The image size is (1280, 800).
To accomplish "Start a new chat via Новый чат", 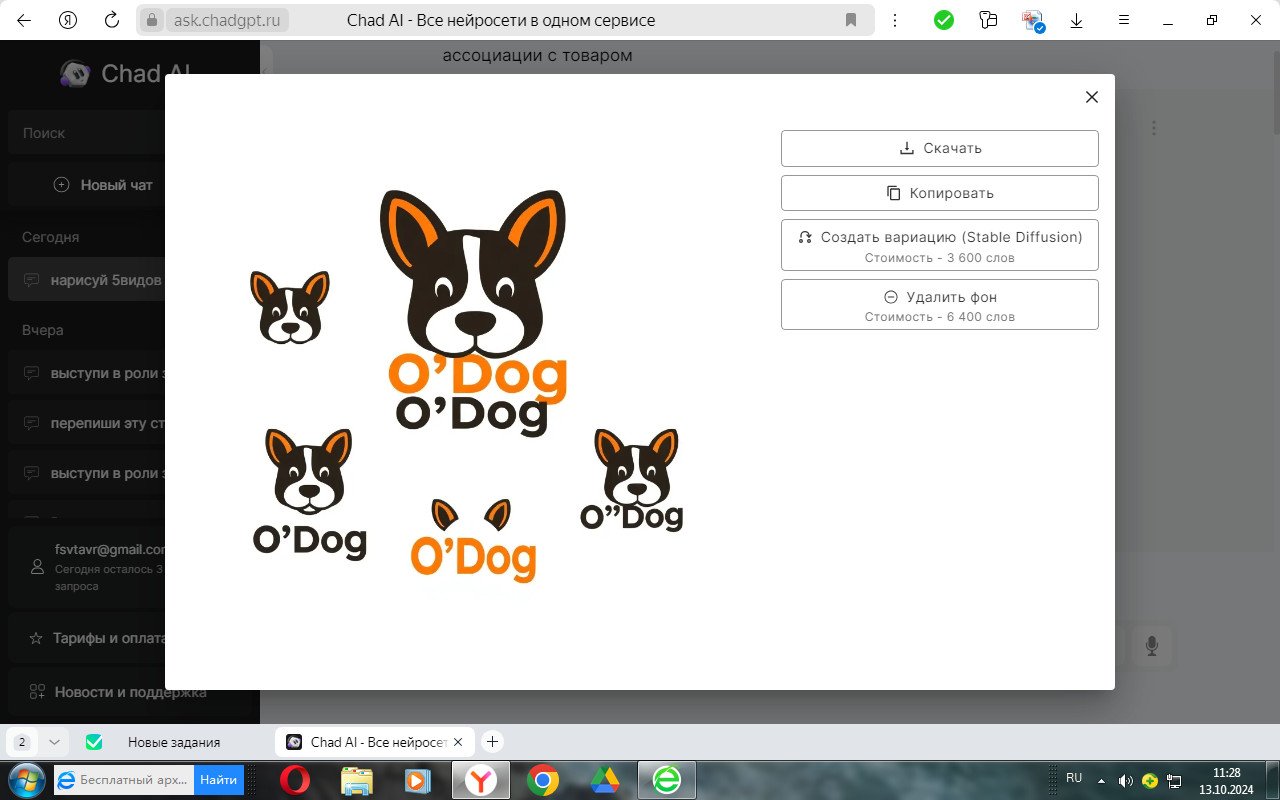I will 104,185.
